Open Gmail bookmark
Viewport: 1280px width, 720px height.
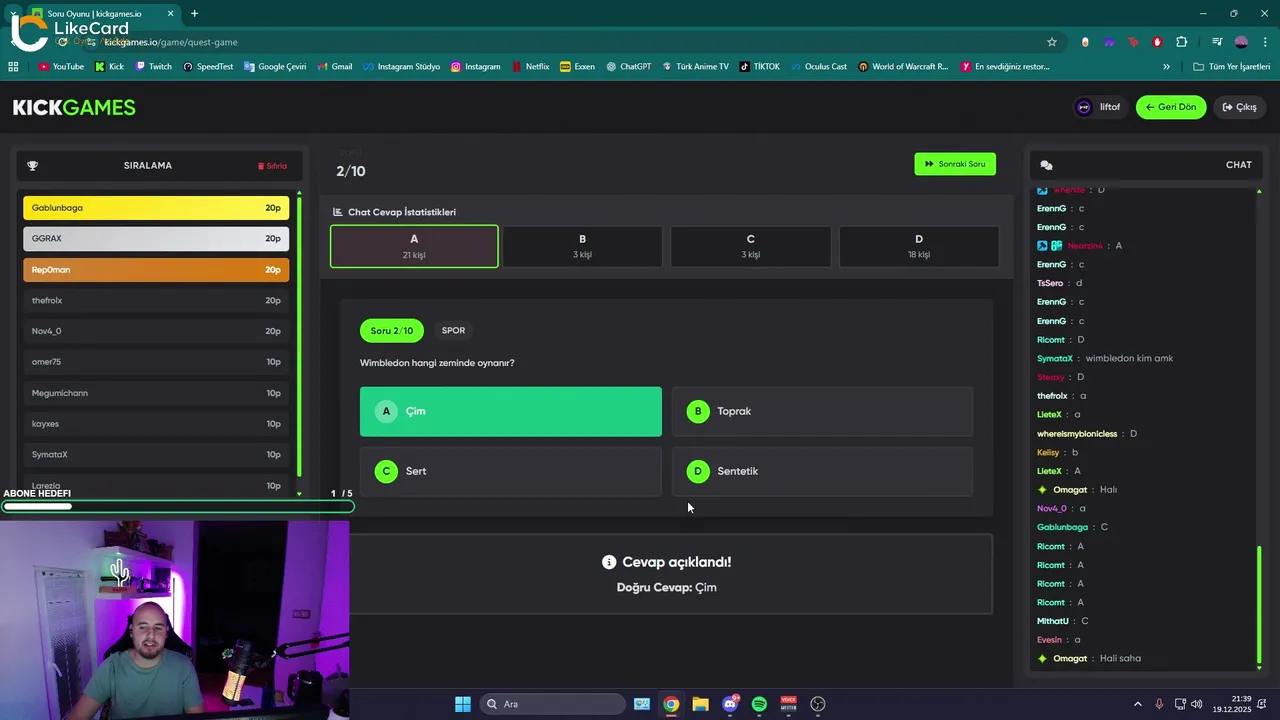(335, 67)
